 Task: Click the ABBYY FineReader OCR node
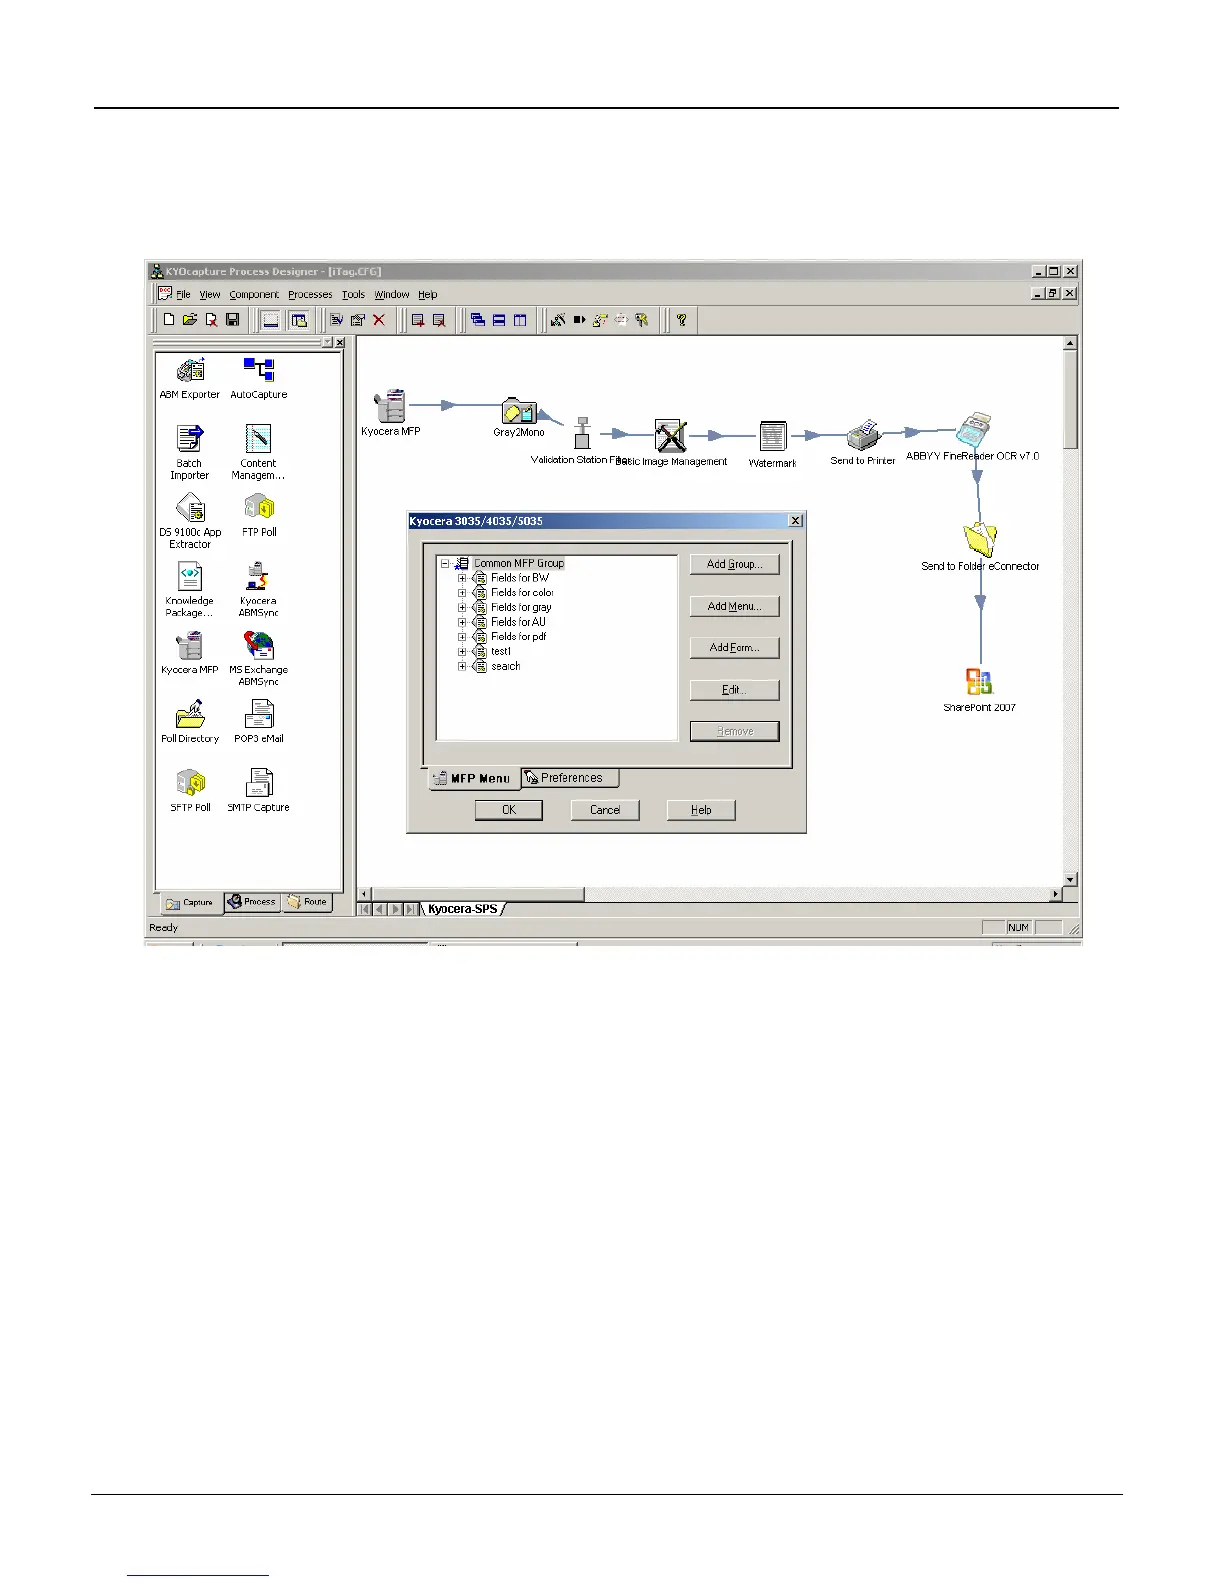coord(973,437)
